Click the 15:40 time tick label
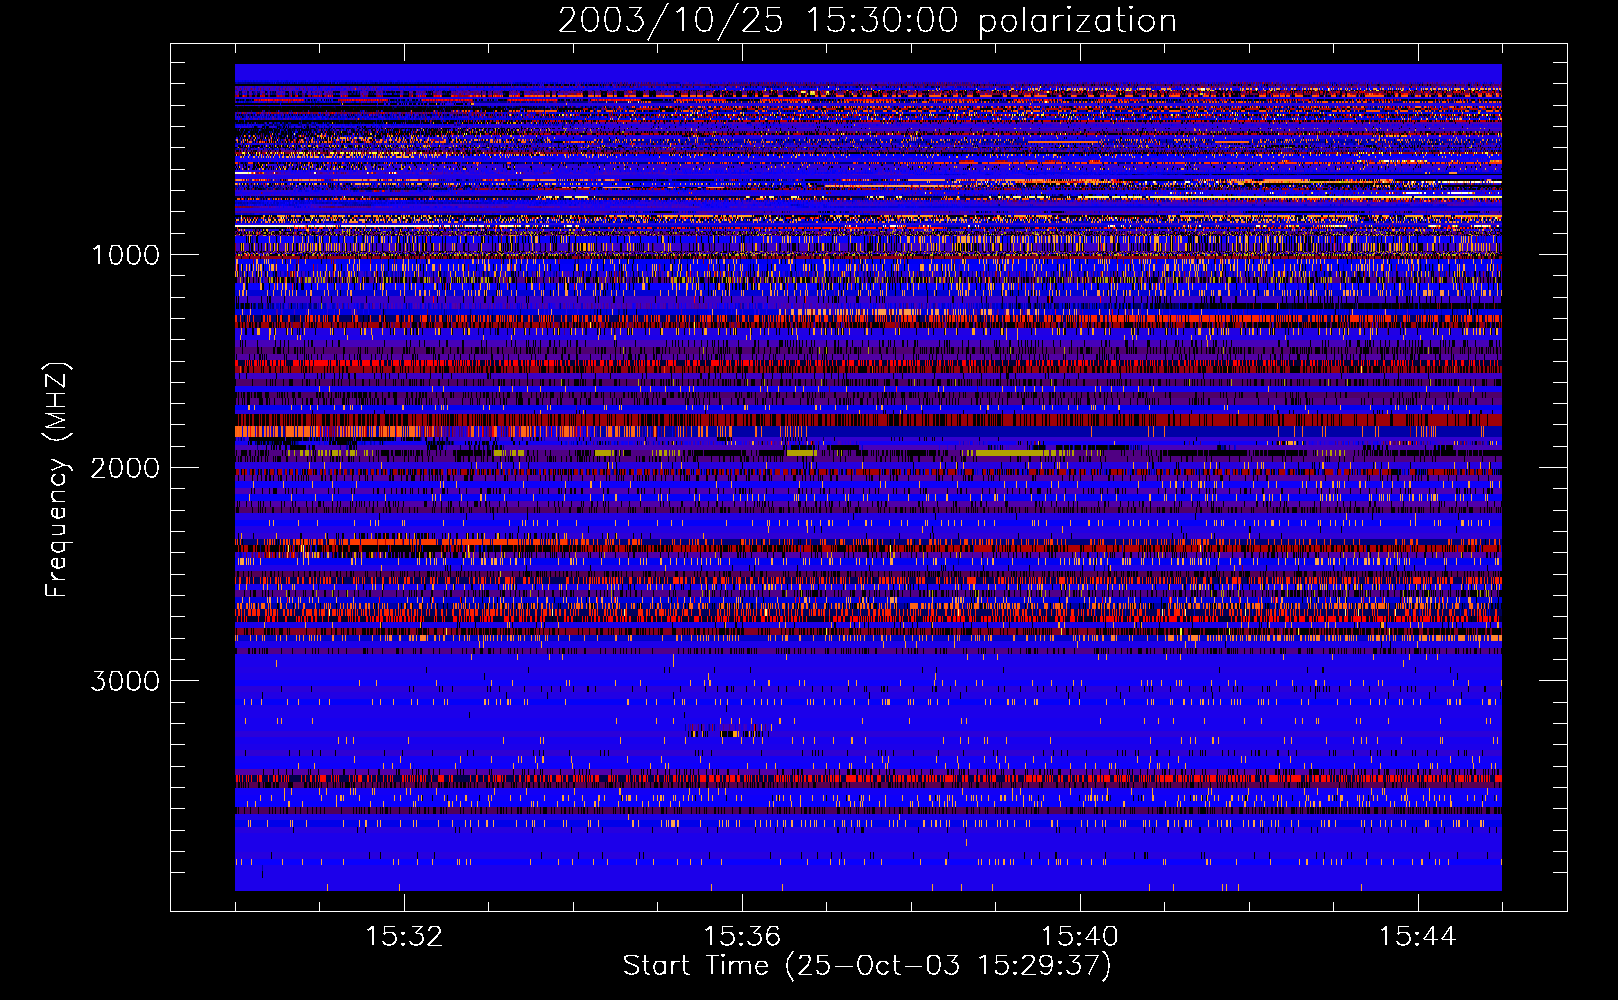Screen dimensions: 1618x1000 point(1080,937)
